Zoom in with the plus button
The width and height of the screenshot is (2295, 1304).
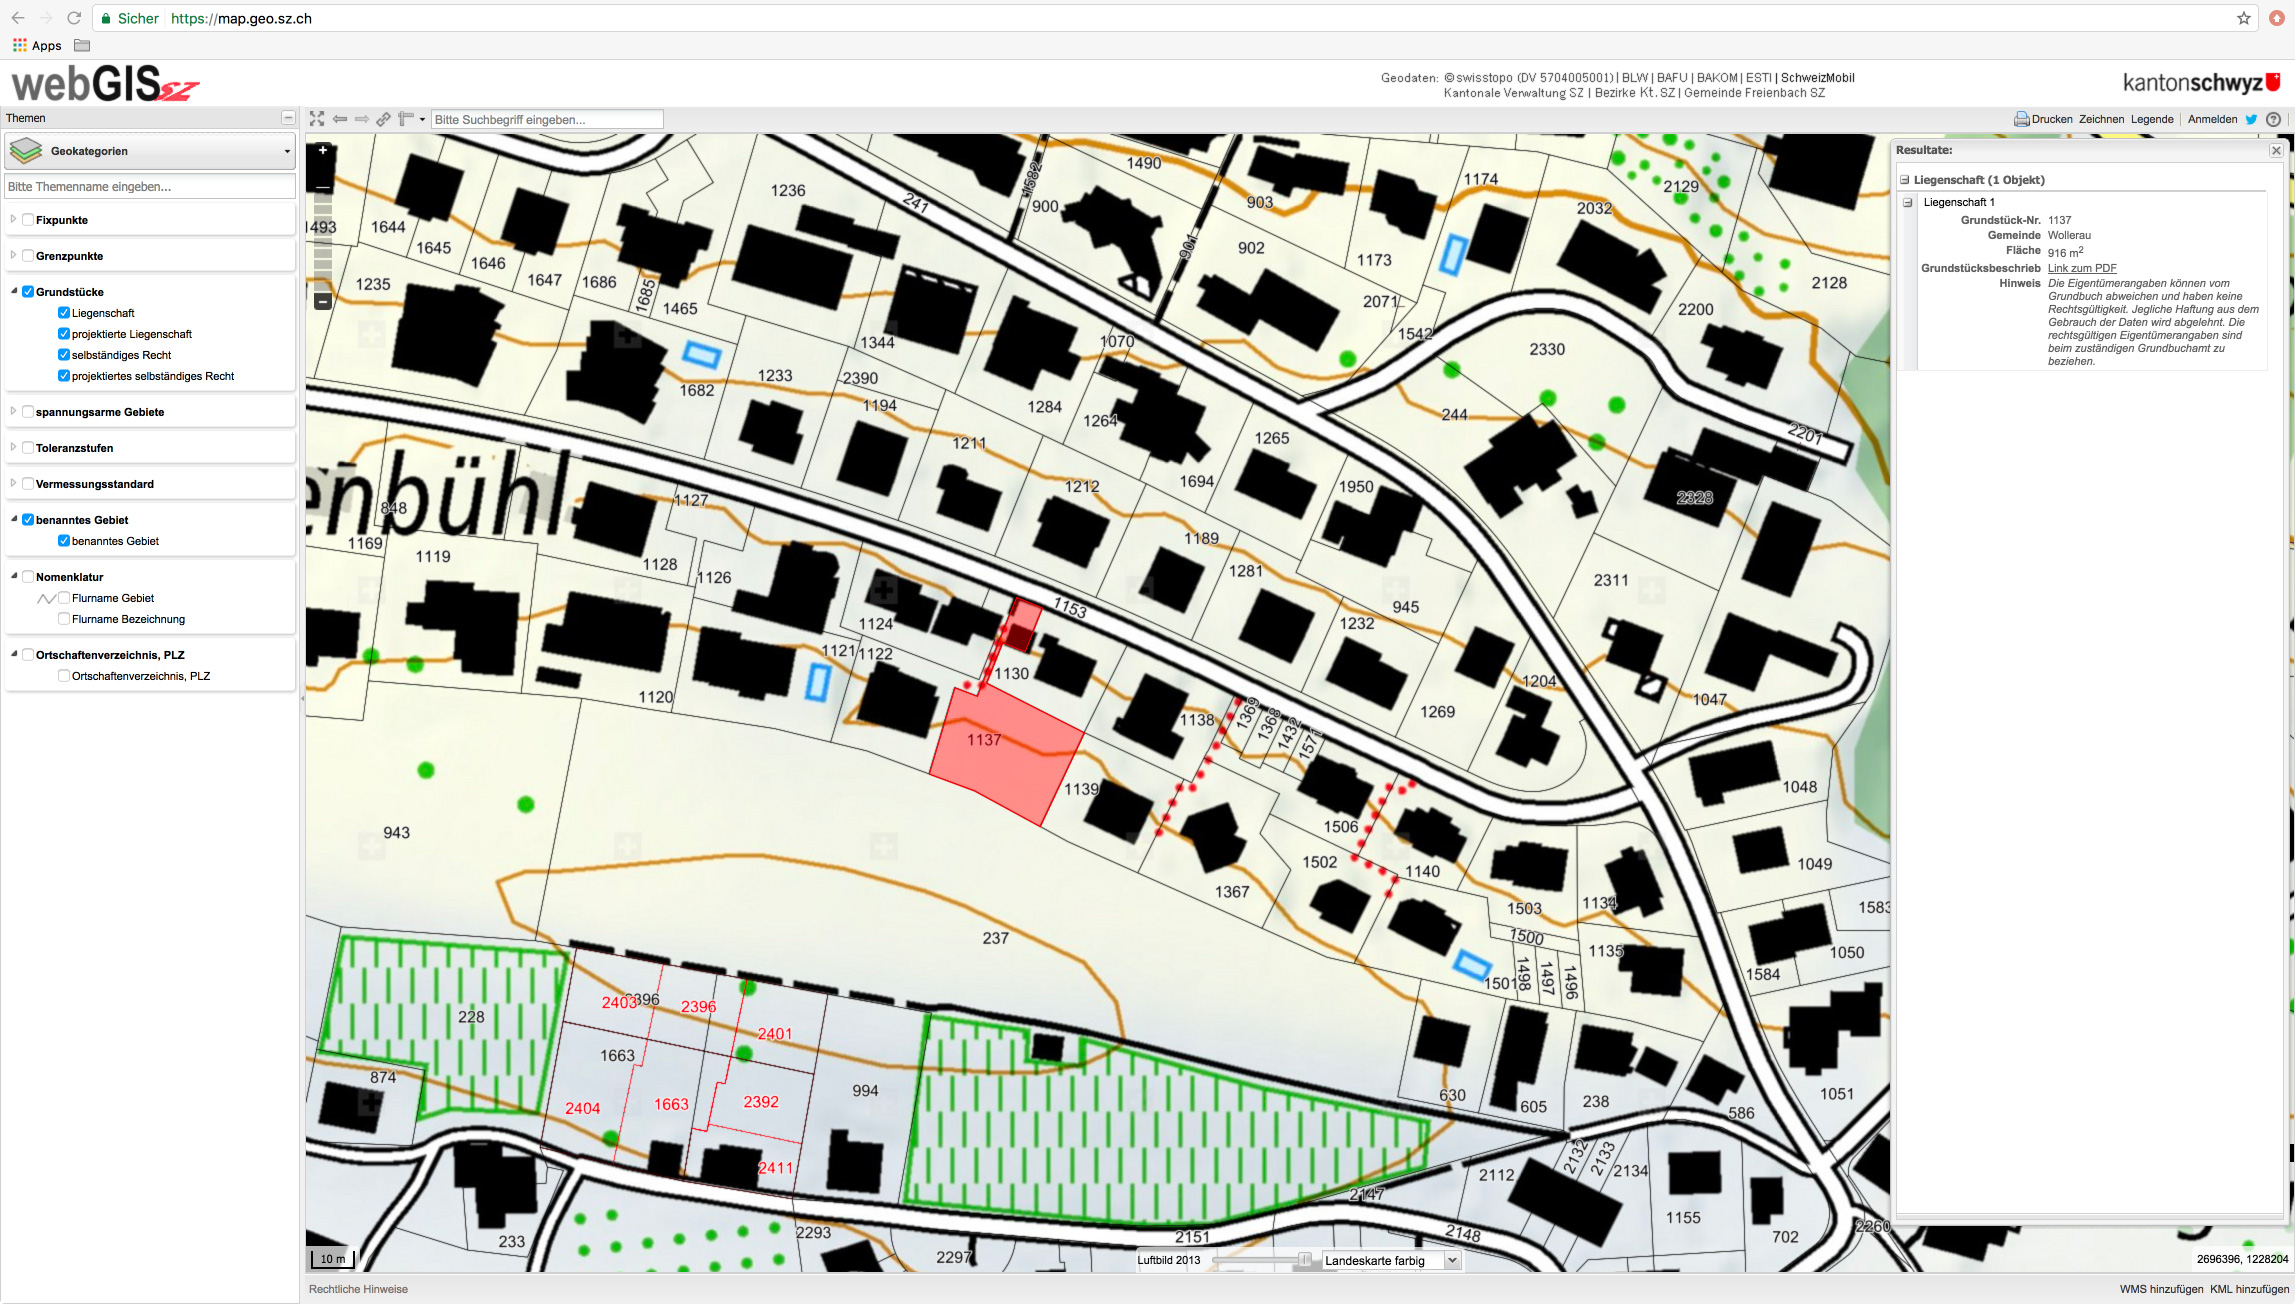tap(323, 150)
